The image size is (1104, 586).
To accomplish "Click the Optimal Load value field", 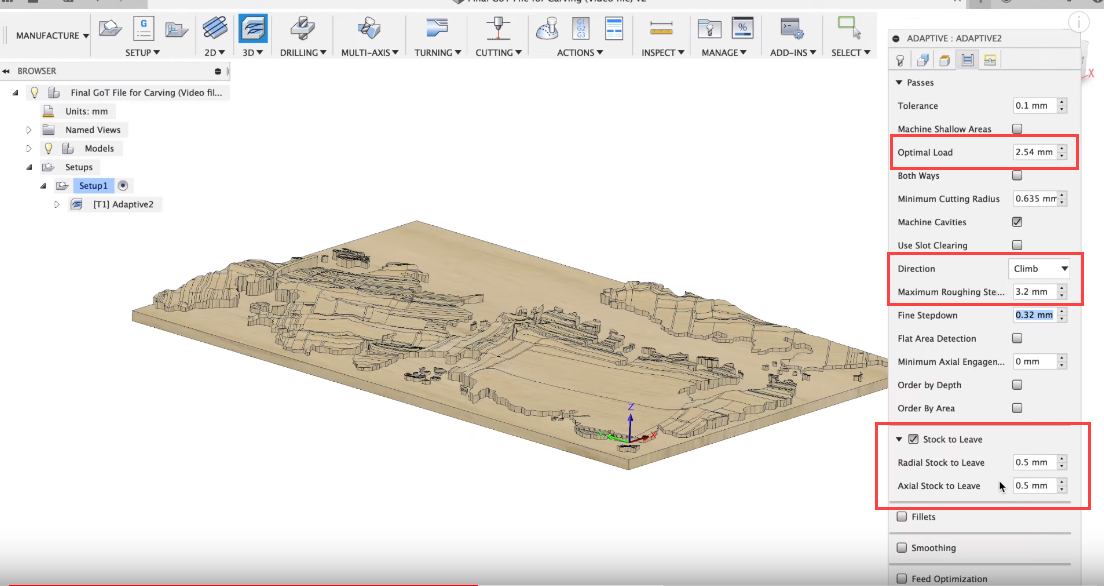I will 1034,152.
